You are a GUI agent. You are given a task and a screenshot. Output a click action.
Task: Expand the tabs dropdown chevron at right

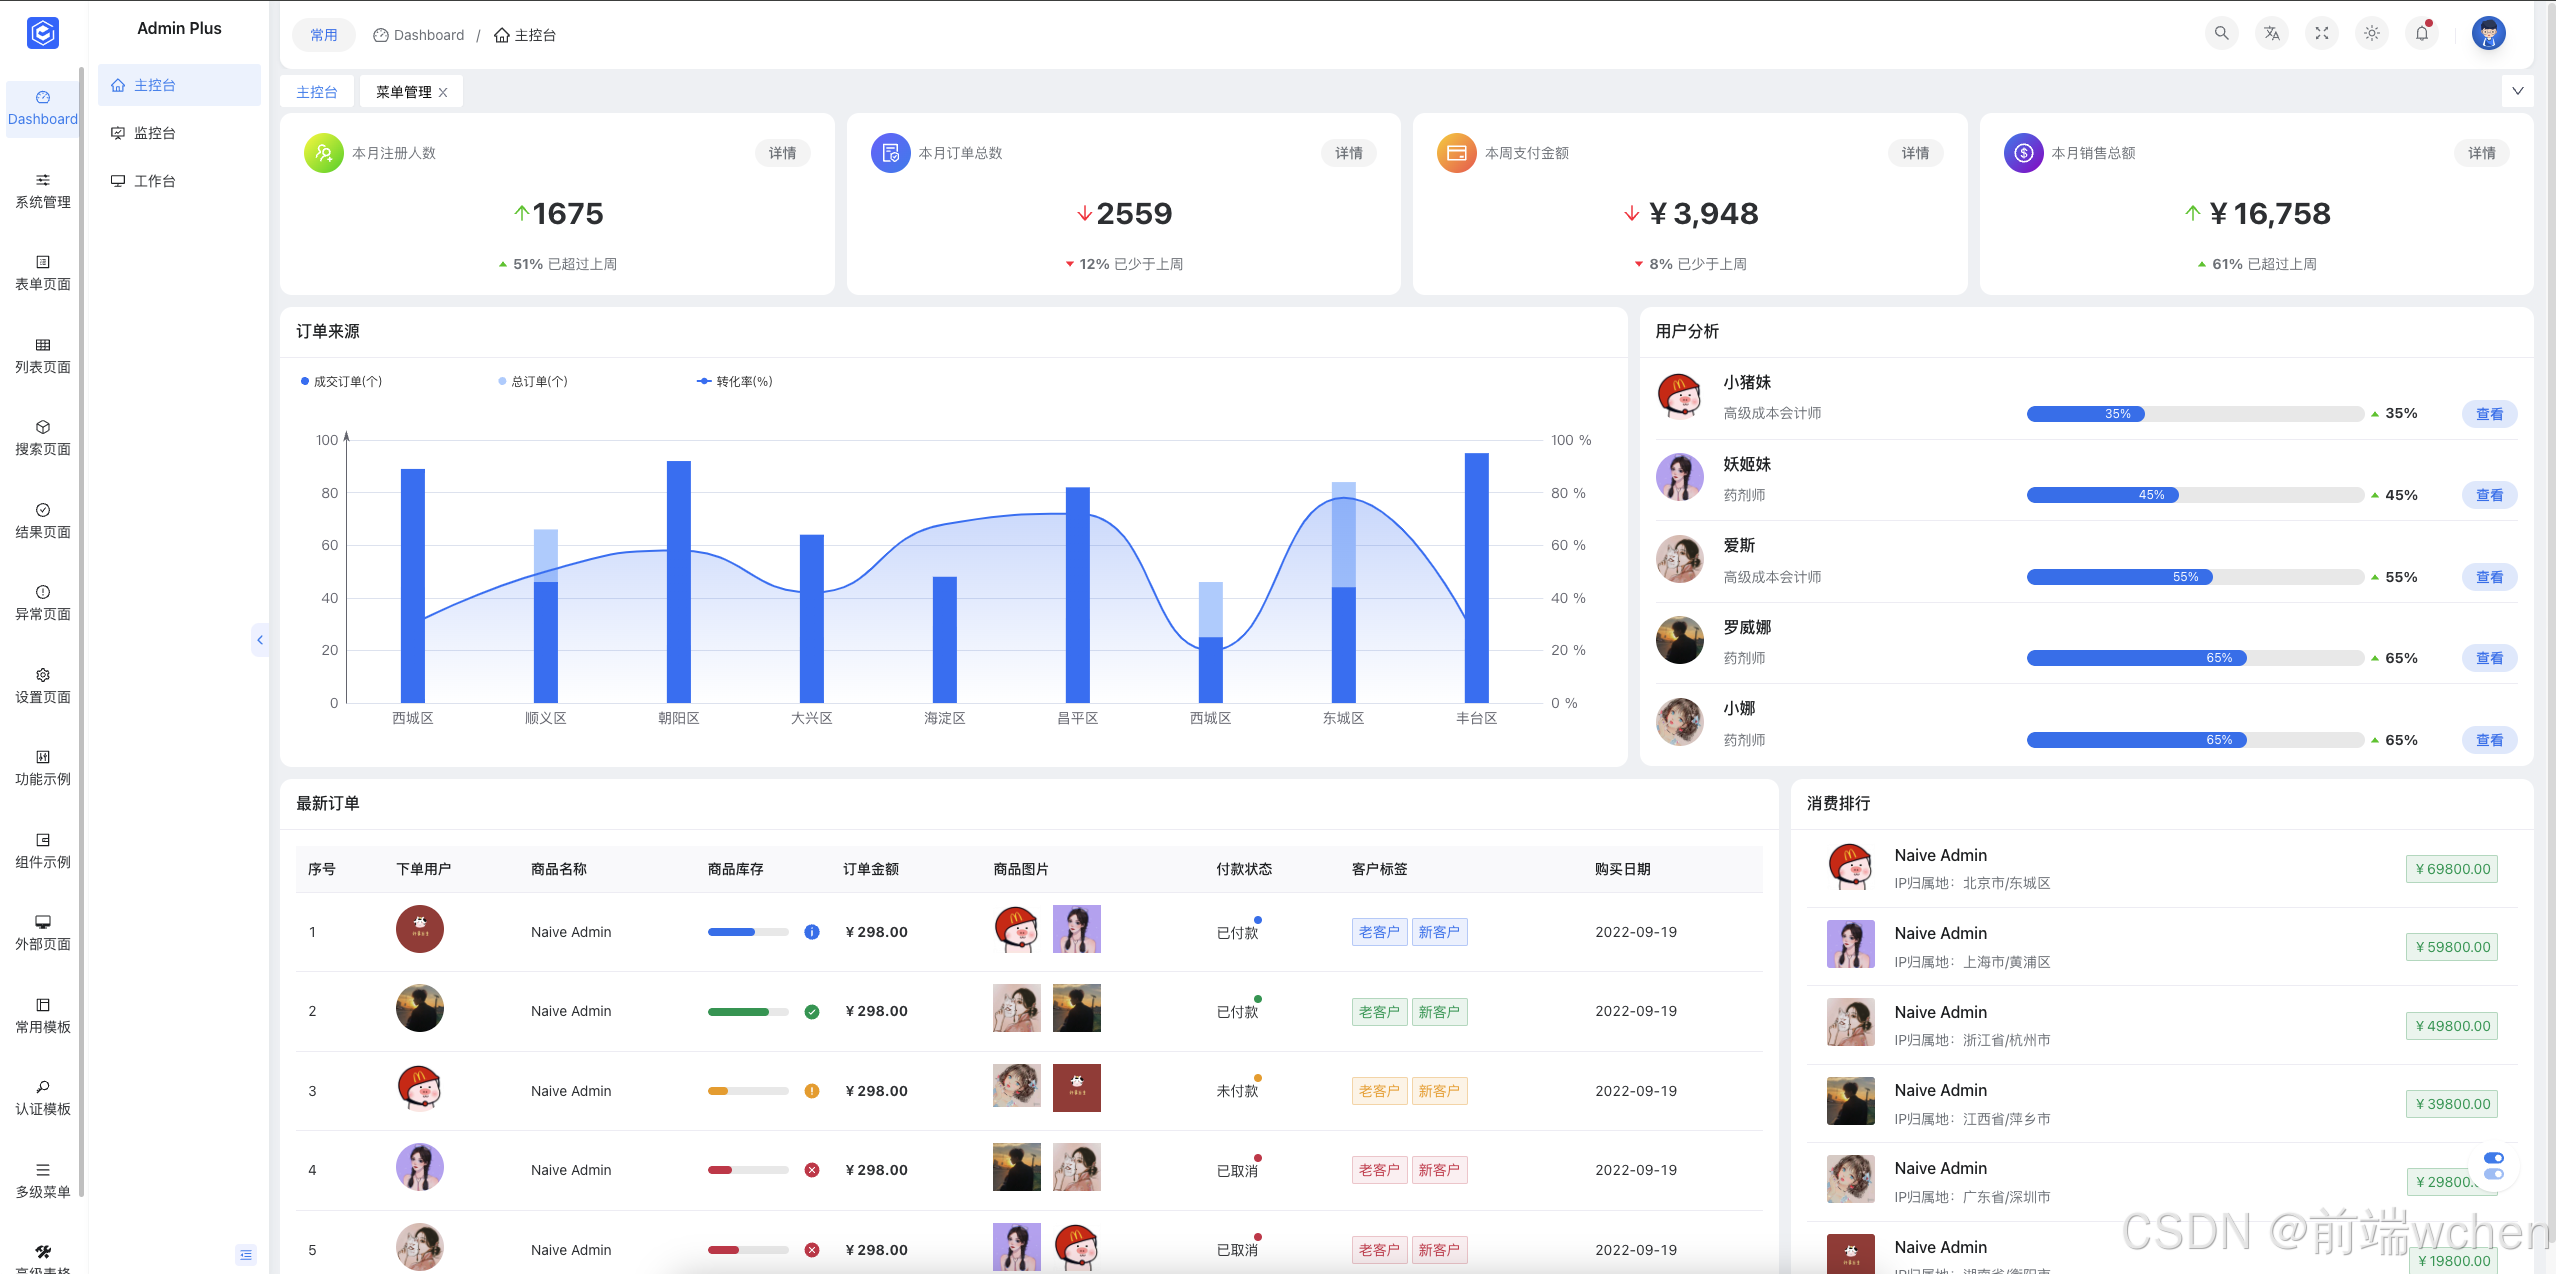click(x=2517, y=91)
